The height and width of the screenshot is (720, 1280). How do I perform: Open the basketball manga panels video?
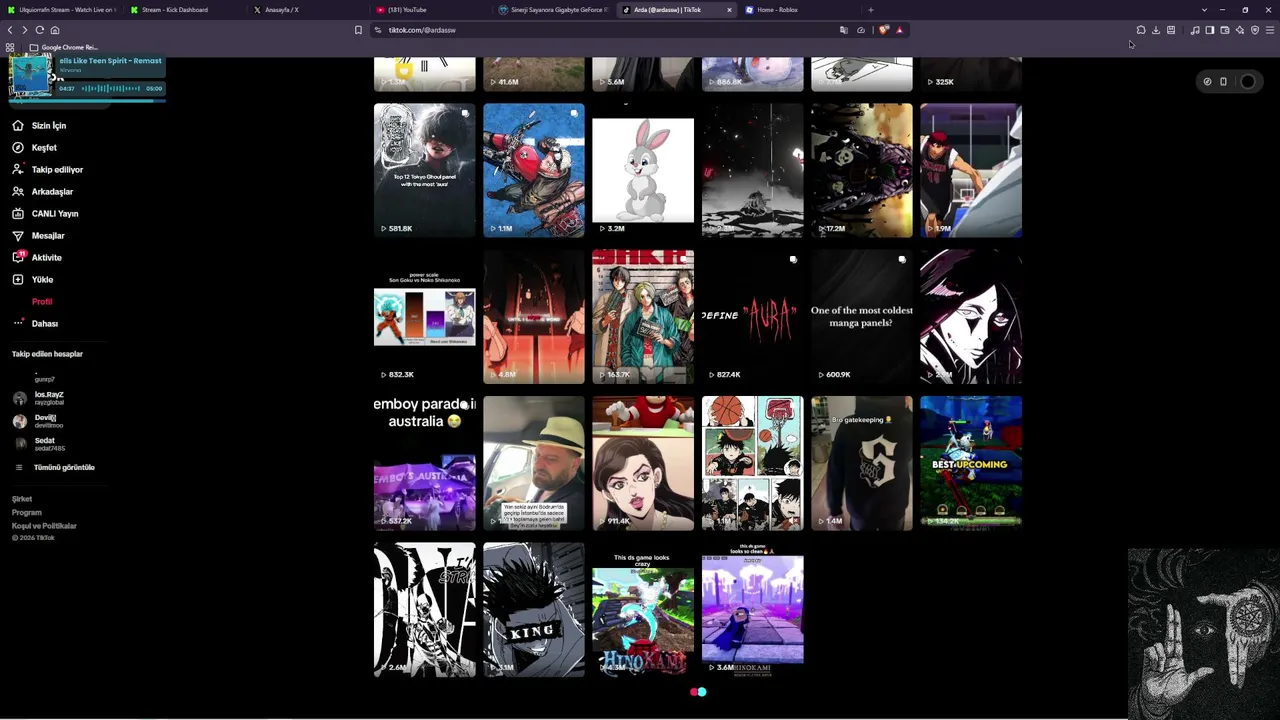click(752, 463)
